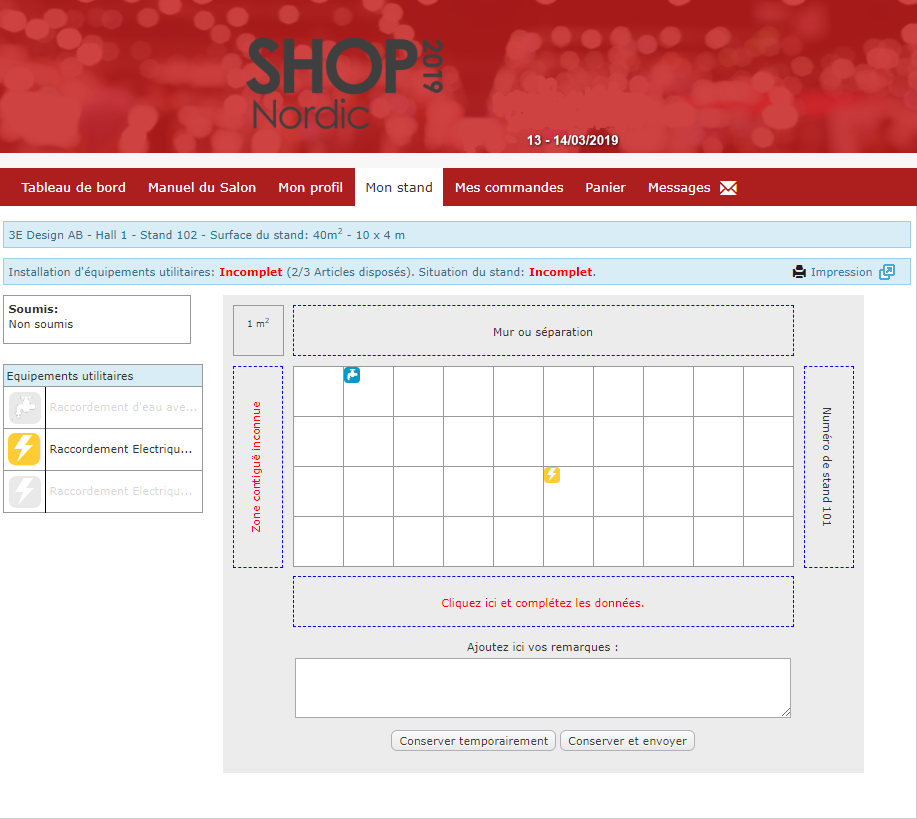Viewport: 917px width, 819px height.
Task: Open Mes commandes tab
Action: [509, 187]
